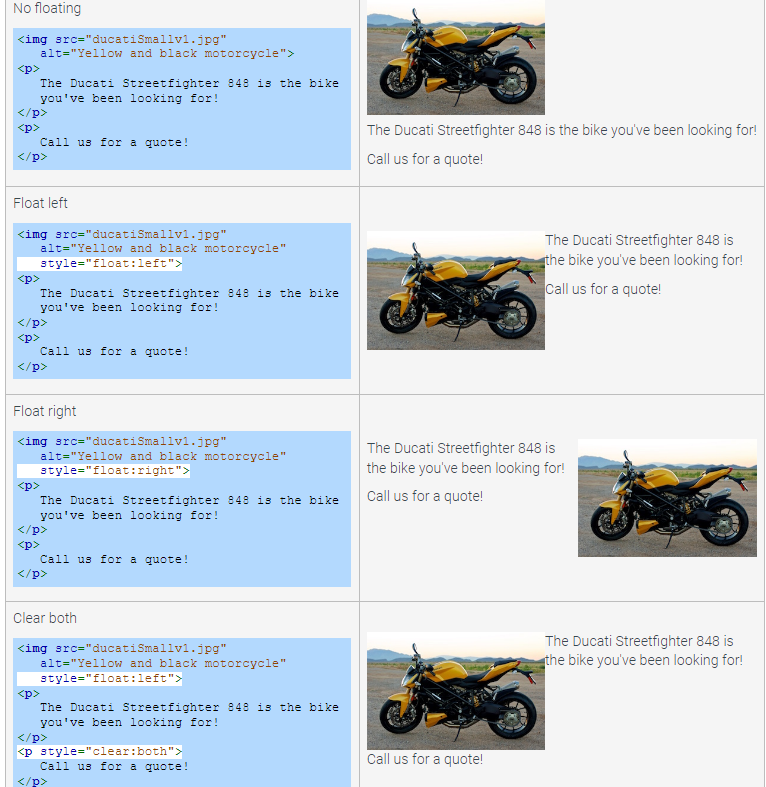The height and width of the screenshot is (787, 766).
Task: Click highlighted style="float:left" line under Float left
Action: (110, 263)
